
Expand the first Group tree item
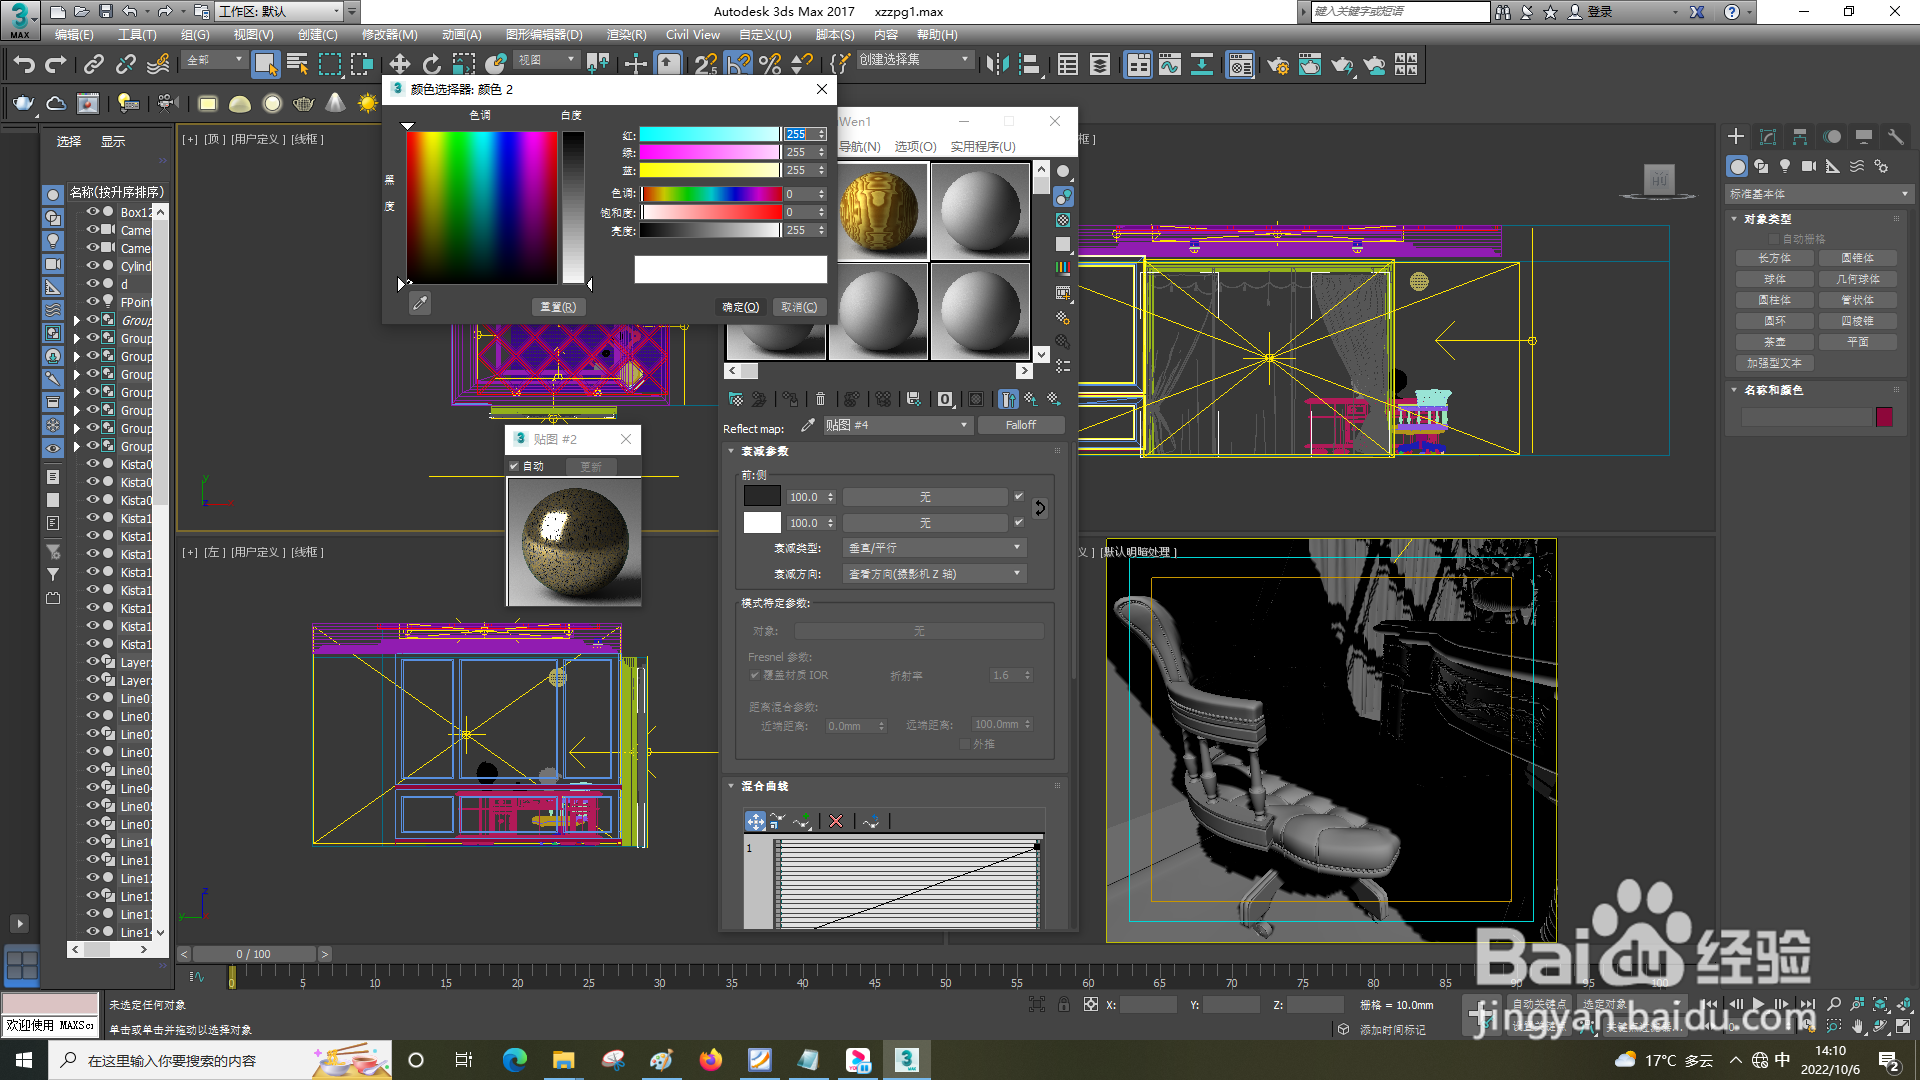76,321
